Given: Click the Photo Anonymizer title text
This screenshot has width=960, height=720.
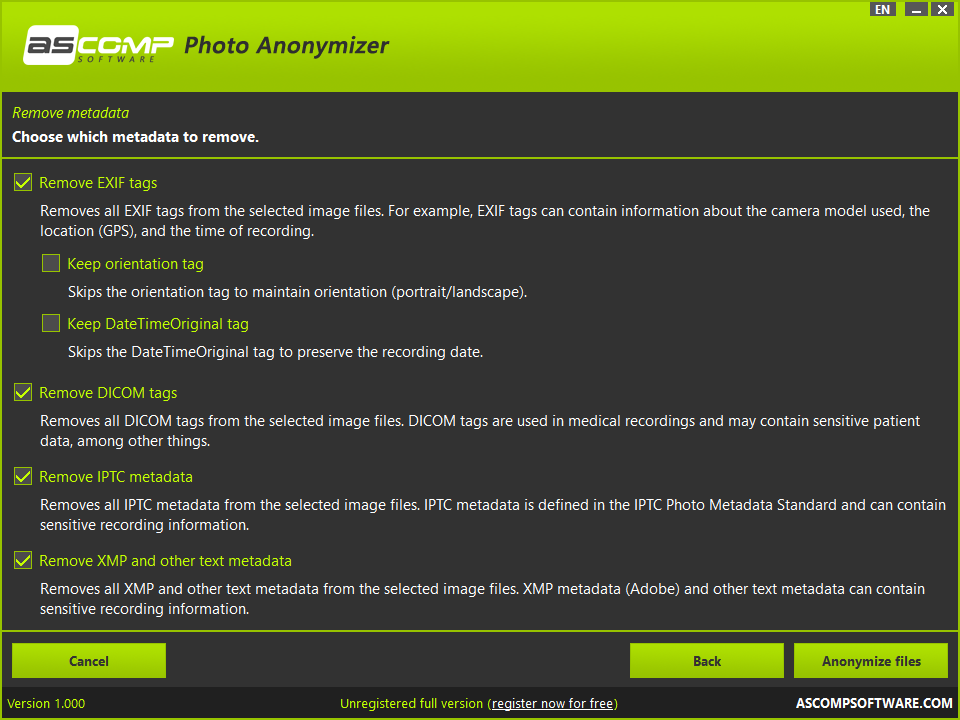Looking at the screenshot, I should 287,46.
